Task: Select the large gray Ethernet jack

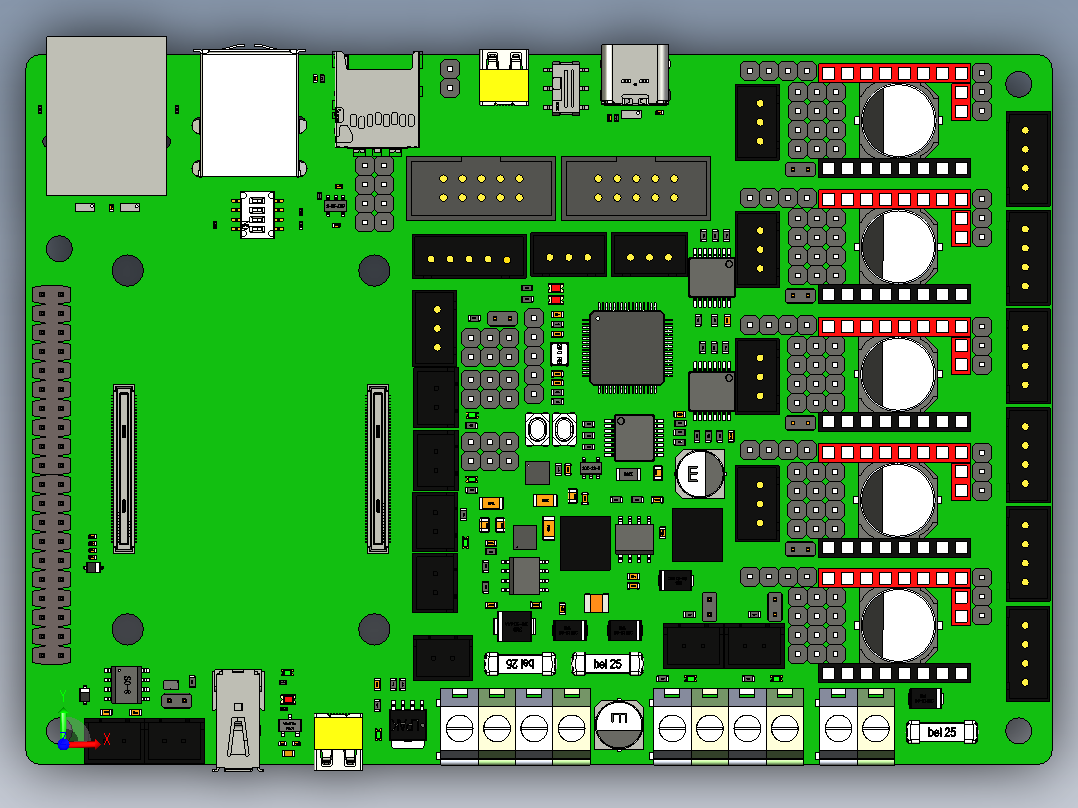Action: click(107, 116)
